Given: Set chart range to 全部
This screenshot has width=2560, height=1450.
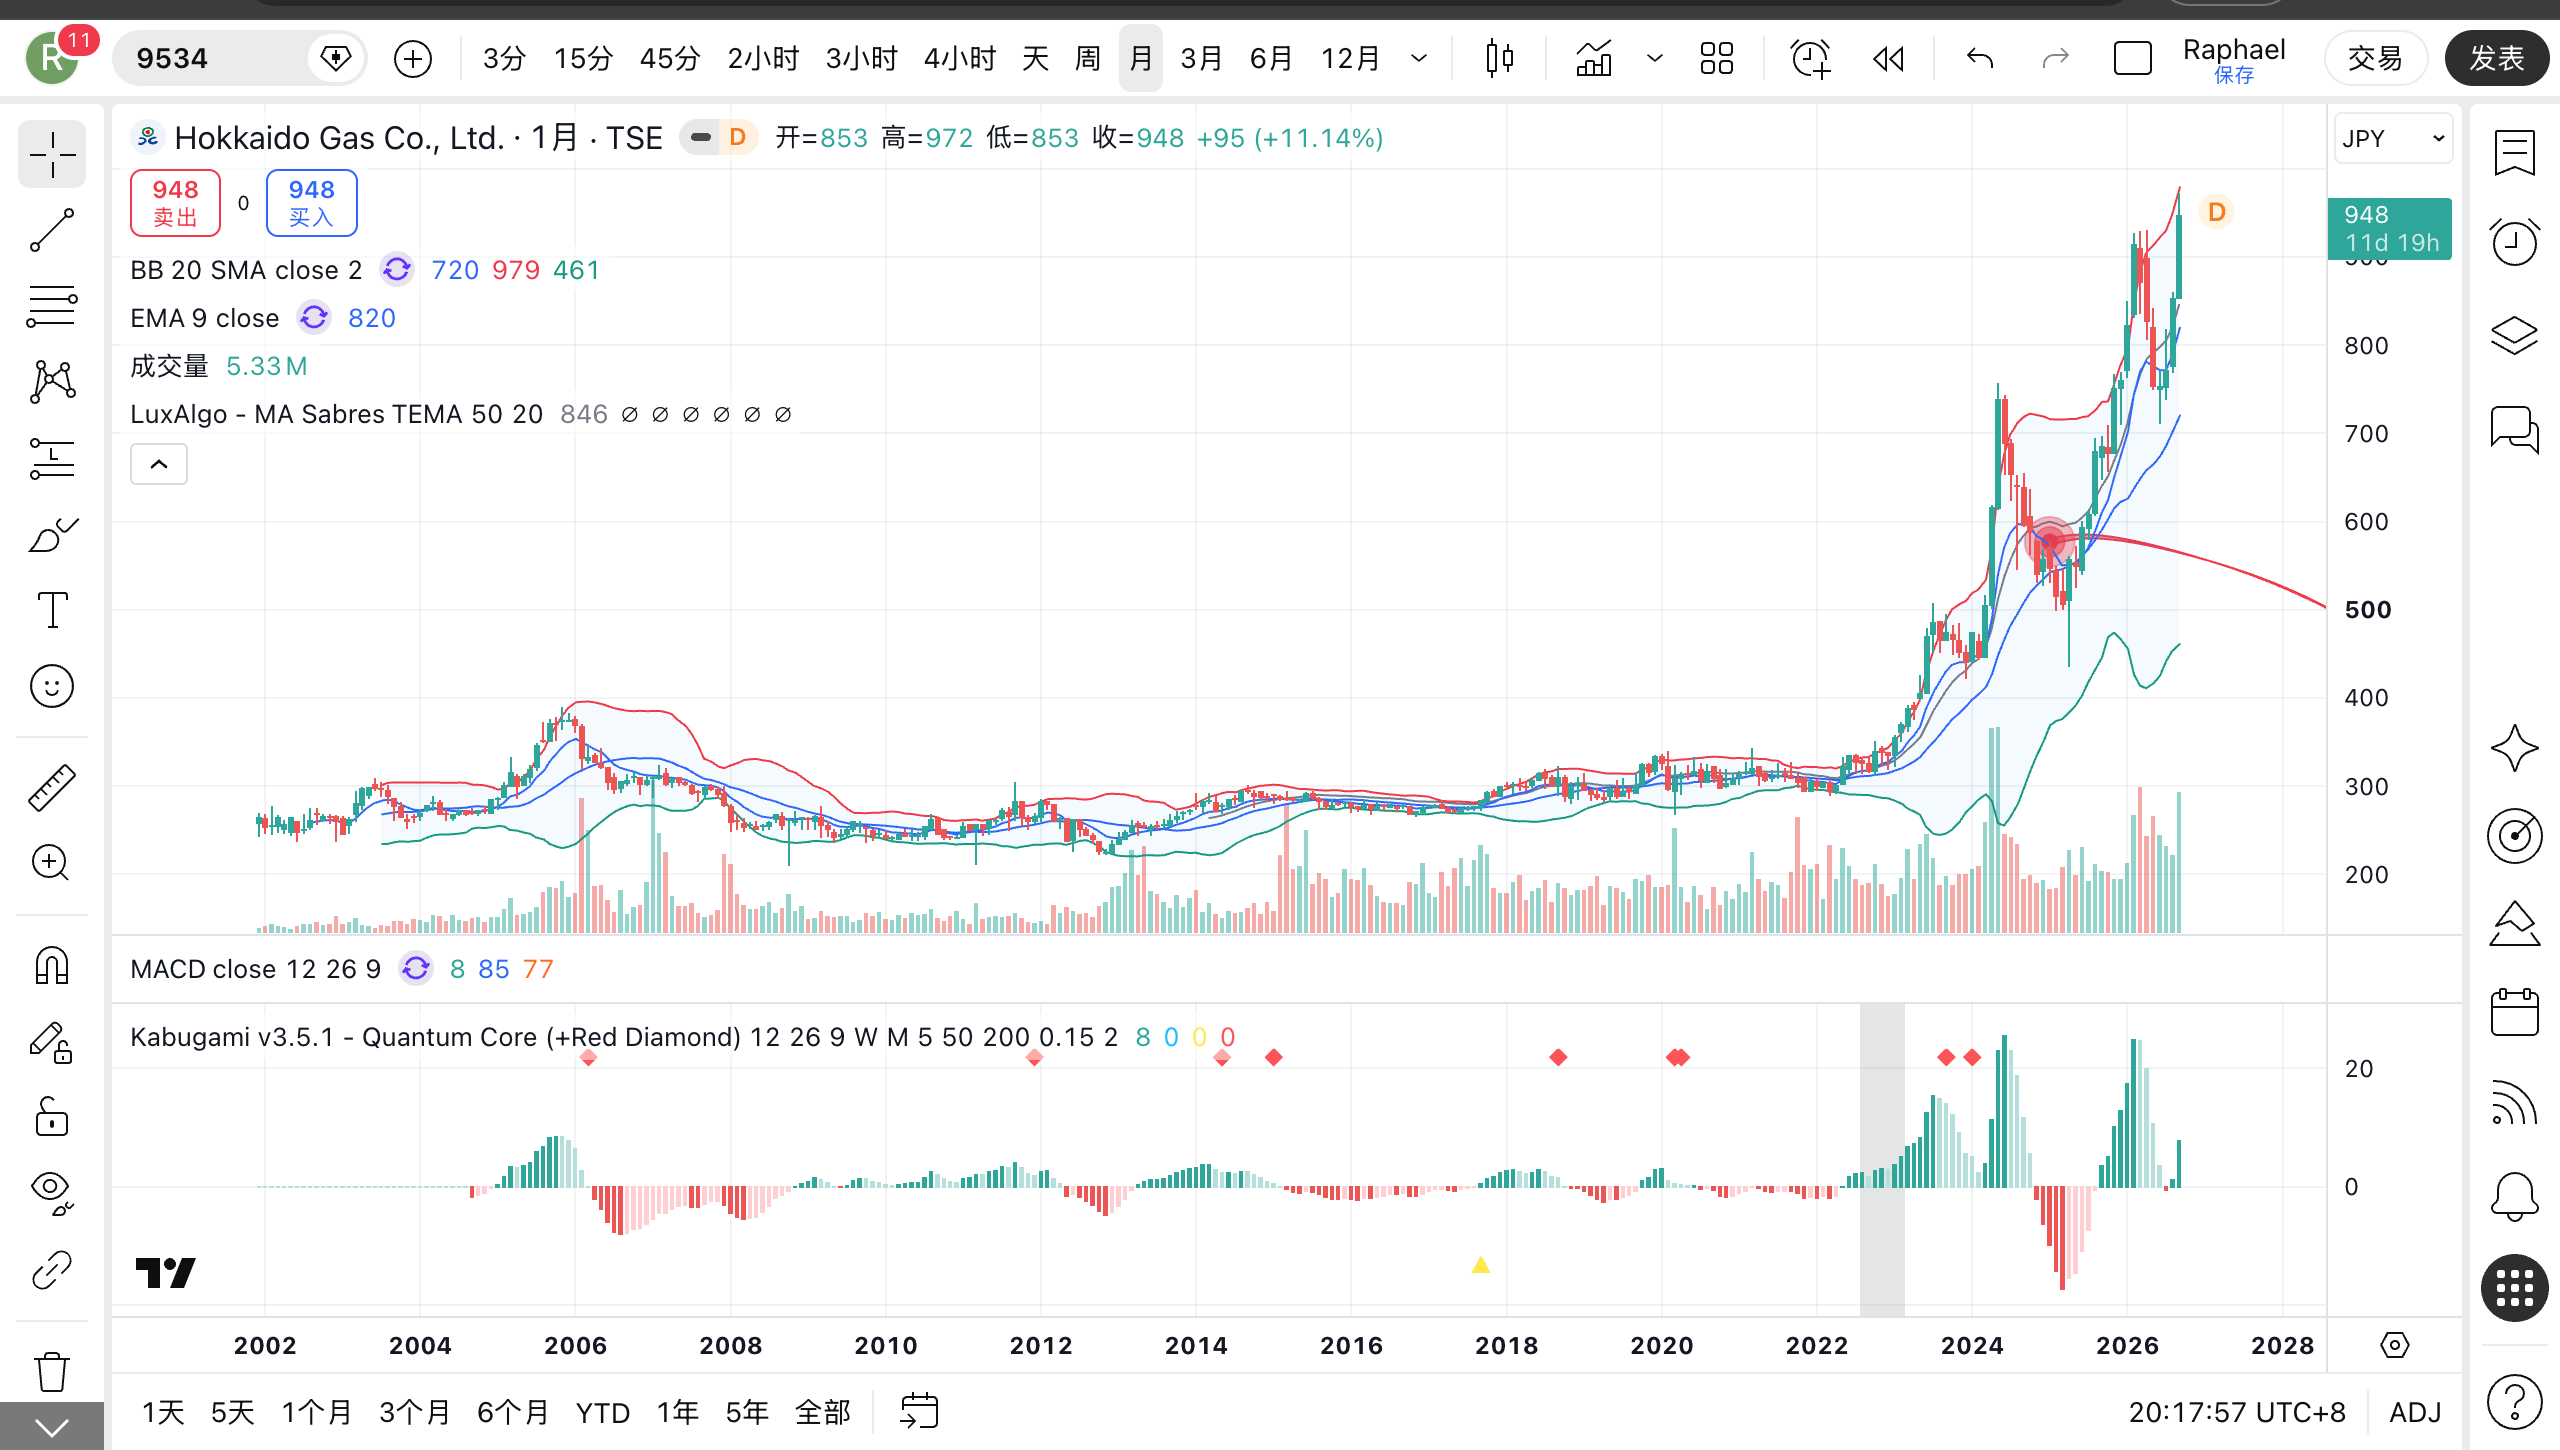Looking at the screenshot, I should point(822,1412).
